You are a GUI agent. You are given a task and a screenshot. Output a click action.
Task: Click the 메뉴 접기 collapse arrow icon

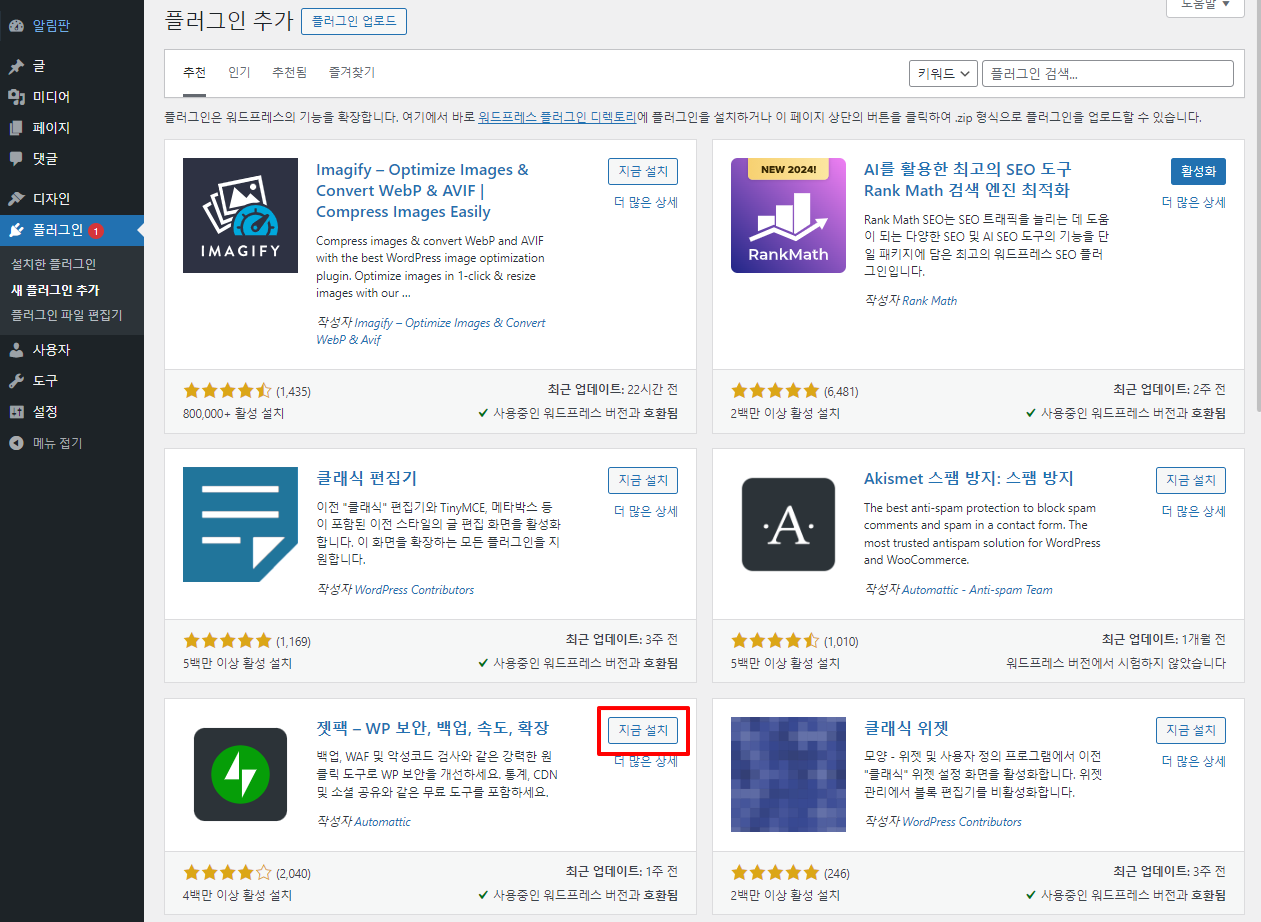click(16, 443)
